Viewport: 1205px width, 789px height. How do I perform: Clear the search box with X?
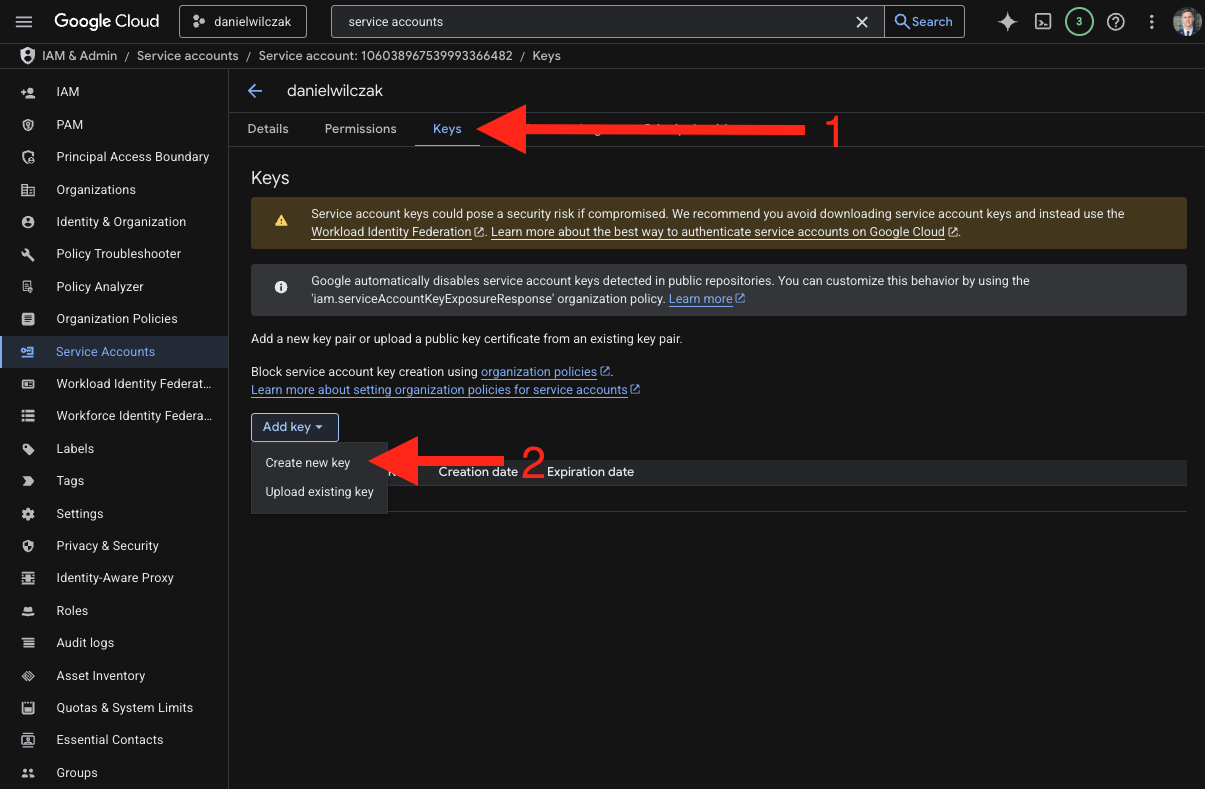(x=862, y=22)
